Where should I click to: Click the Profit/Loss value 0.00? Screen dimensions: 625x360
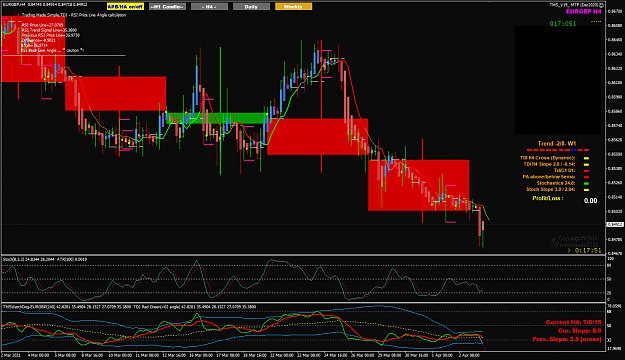pyautogui.click(x=590, y=201)
